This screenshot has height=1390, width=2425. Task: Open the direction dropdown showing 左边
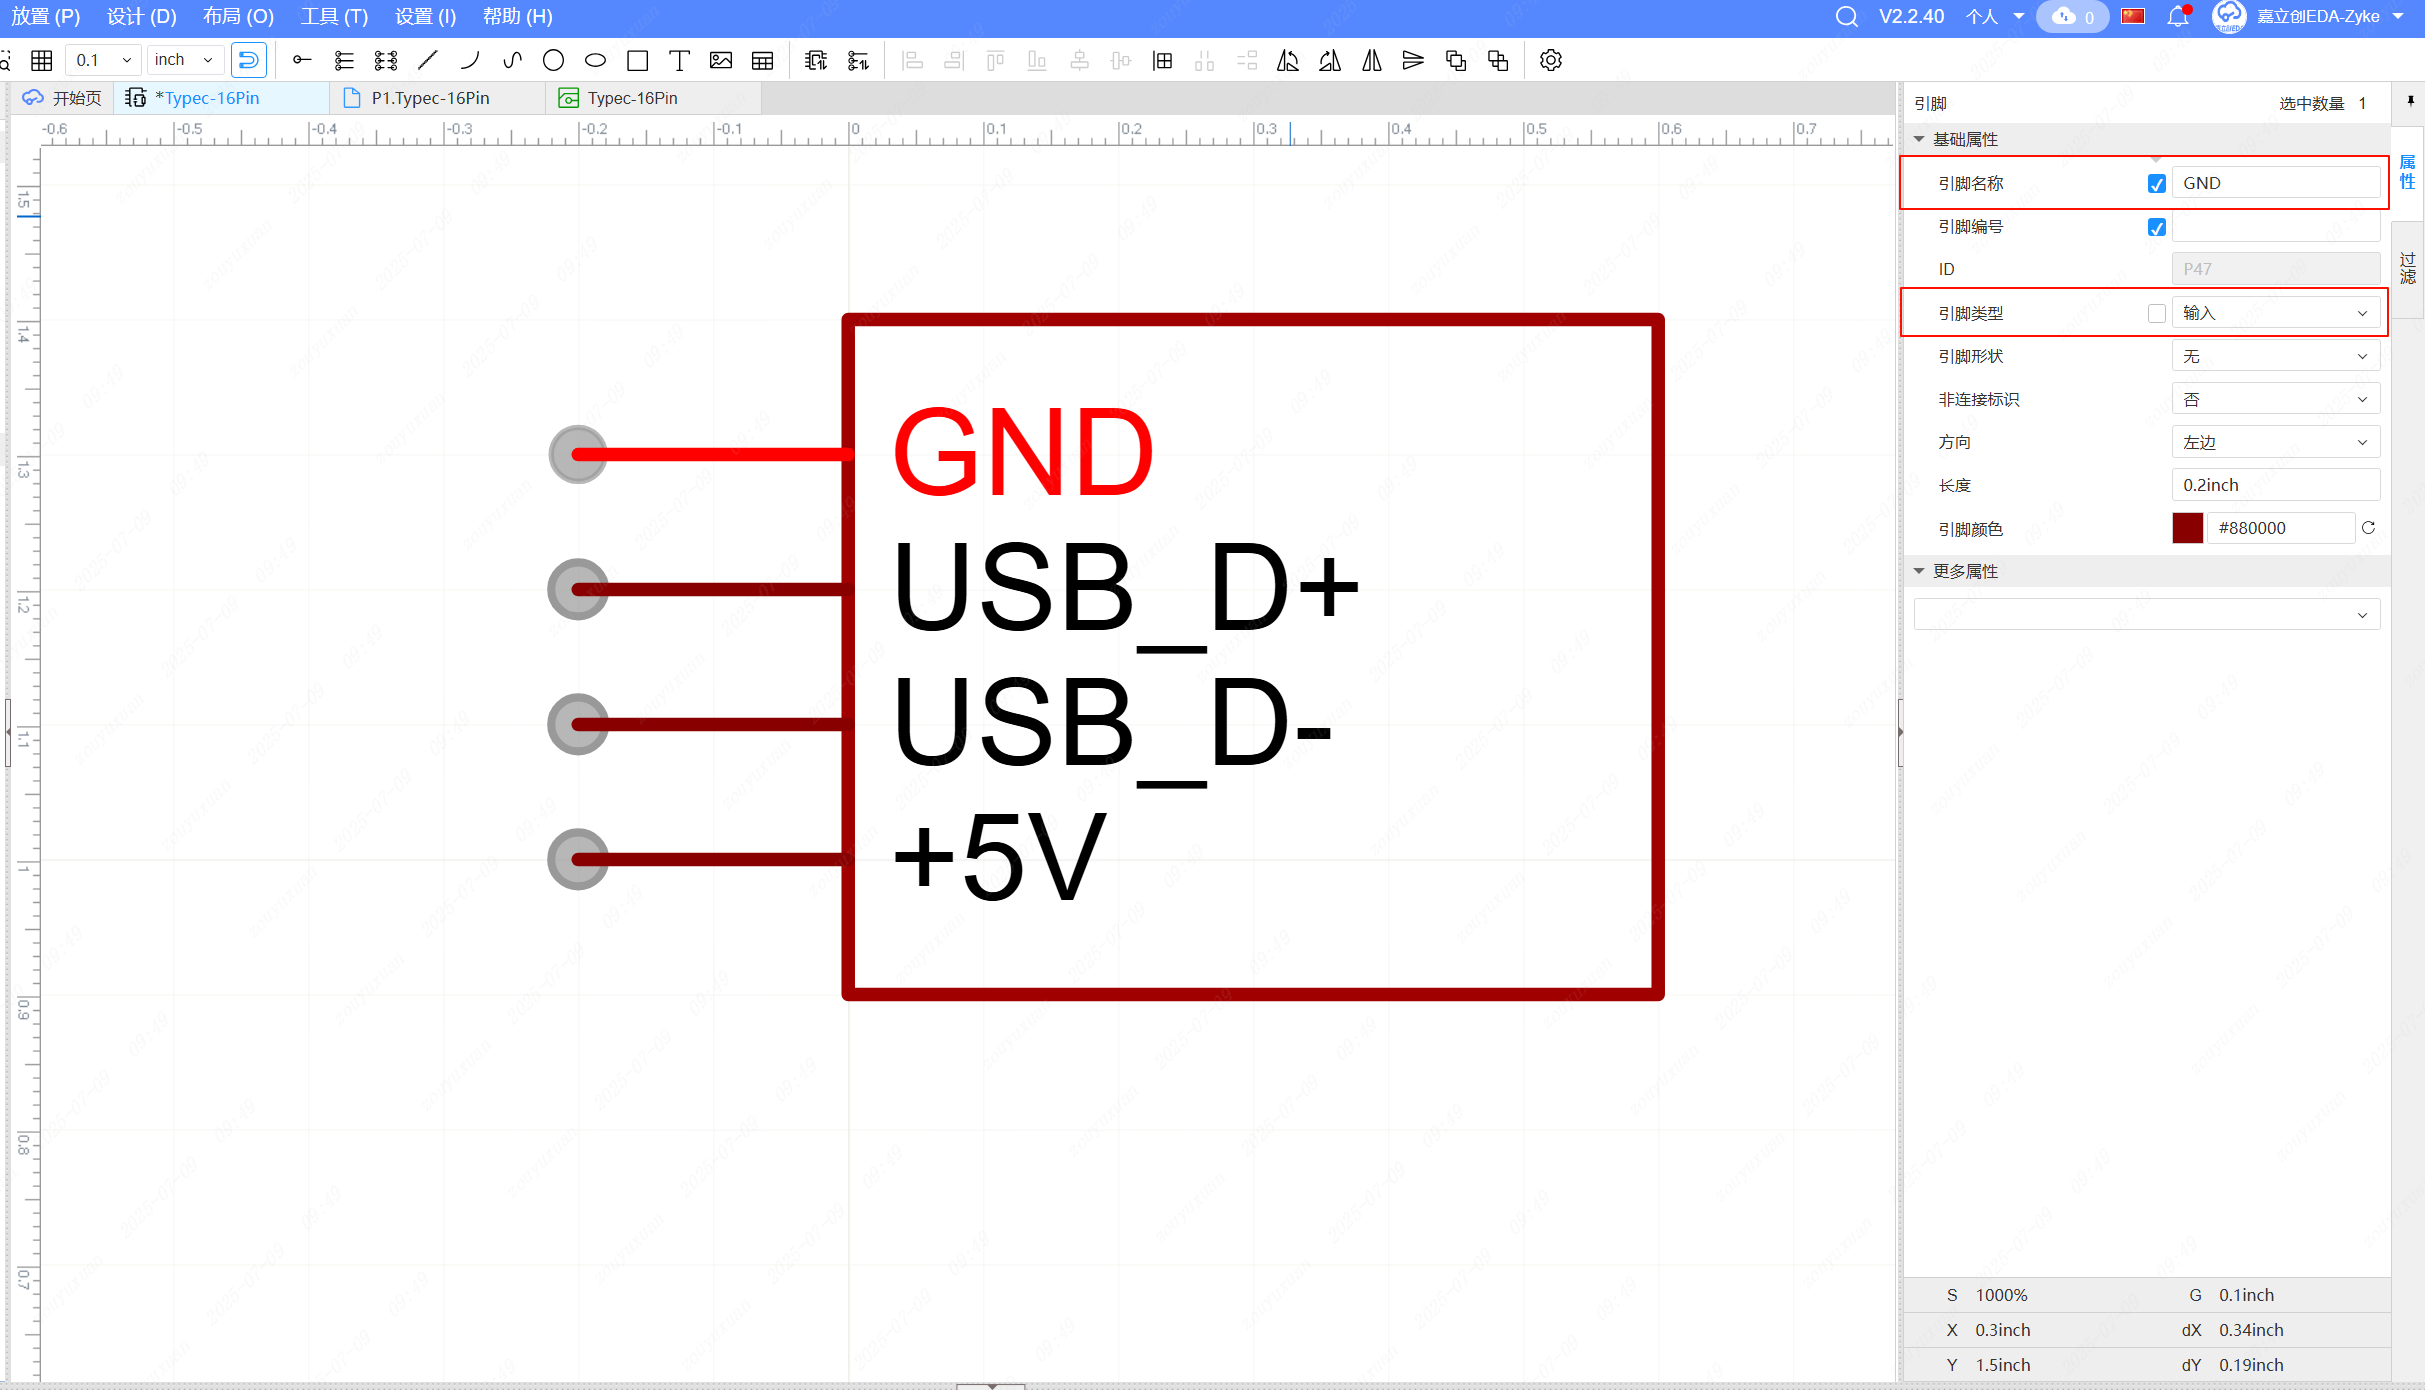click(2274, 442)
